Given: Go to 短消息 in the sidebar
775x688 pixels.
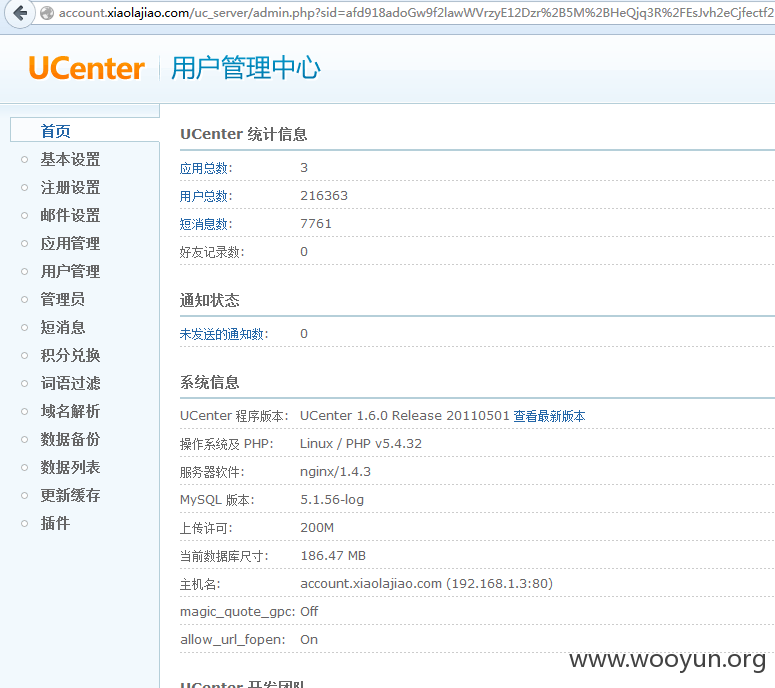Looking at the screenshot, I should tap(63, 327).
